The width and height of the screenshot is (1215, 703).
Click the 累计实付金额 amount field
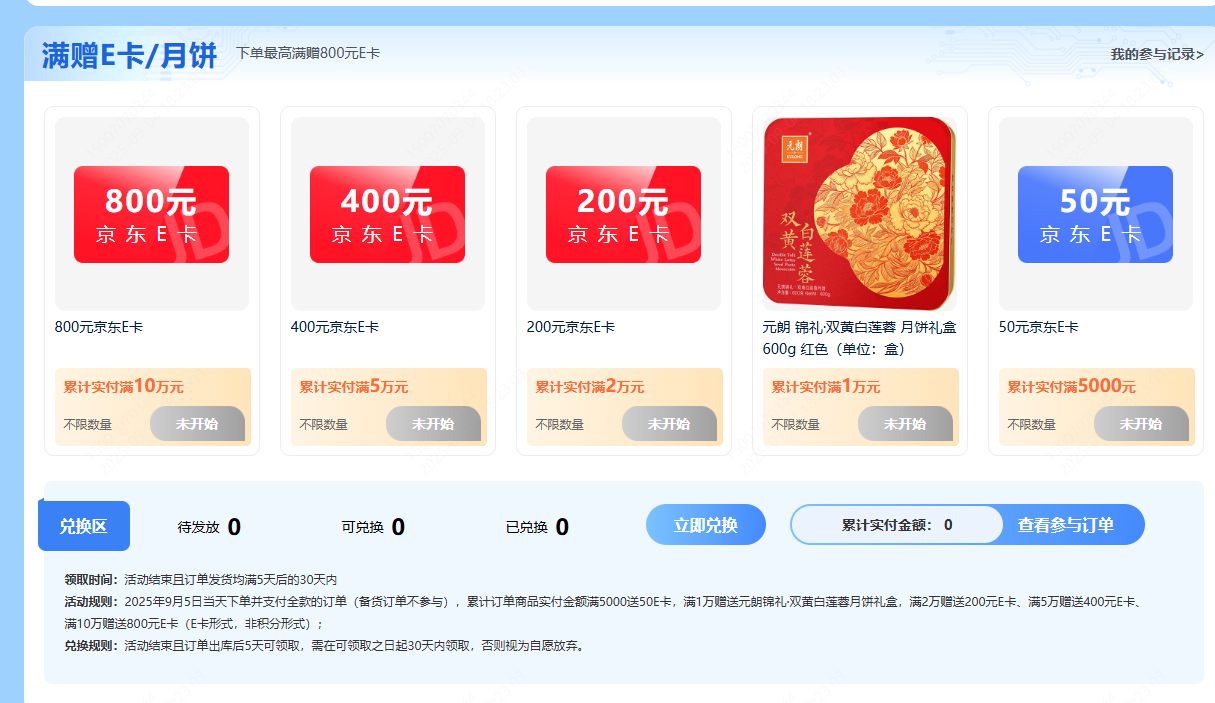[x=897, y=525]
